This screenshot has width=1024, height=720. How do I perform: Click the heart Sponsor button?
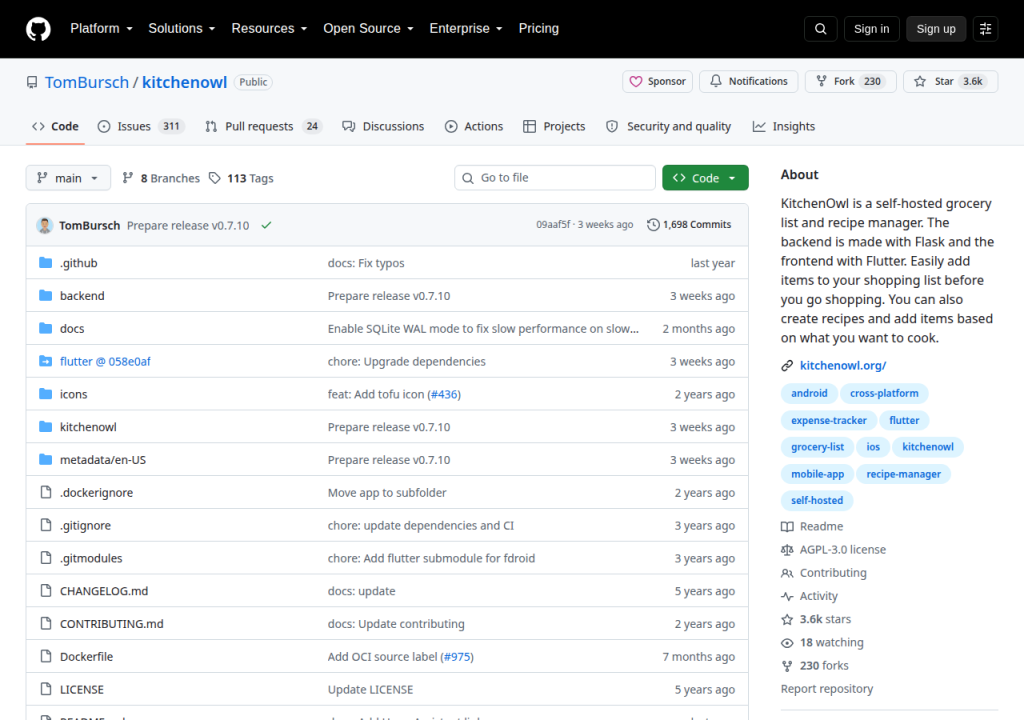pos(657,82)
